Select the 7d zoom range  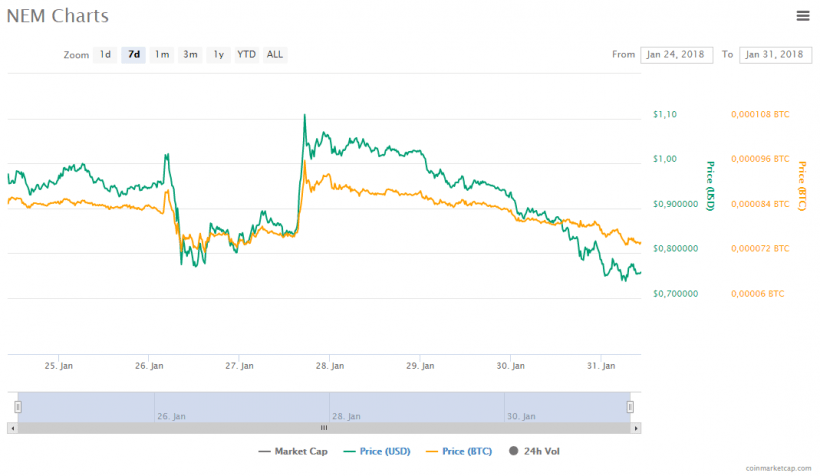tap(133, 55)
